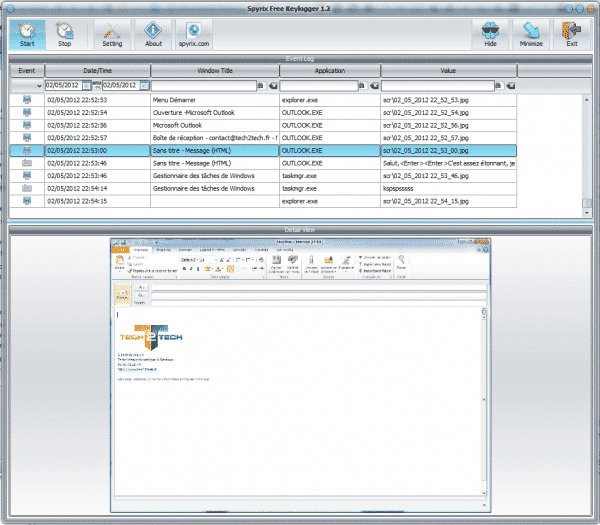Open the About info icon

point(153,33)
